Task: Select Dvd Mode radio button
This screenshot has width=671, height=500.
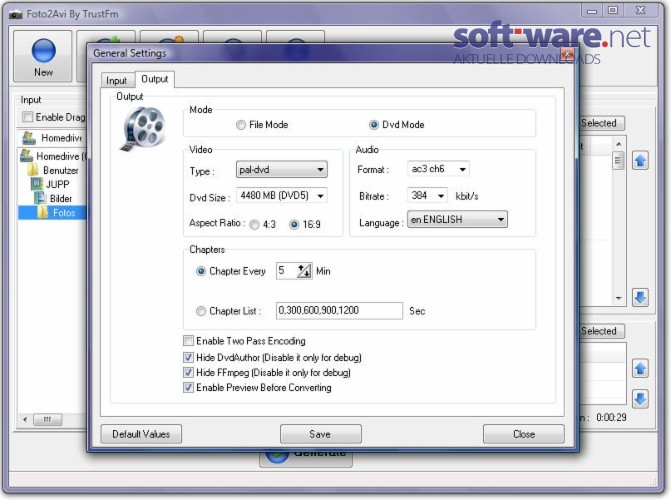Action: click(x=374, y=125)
